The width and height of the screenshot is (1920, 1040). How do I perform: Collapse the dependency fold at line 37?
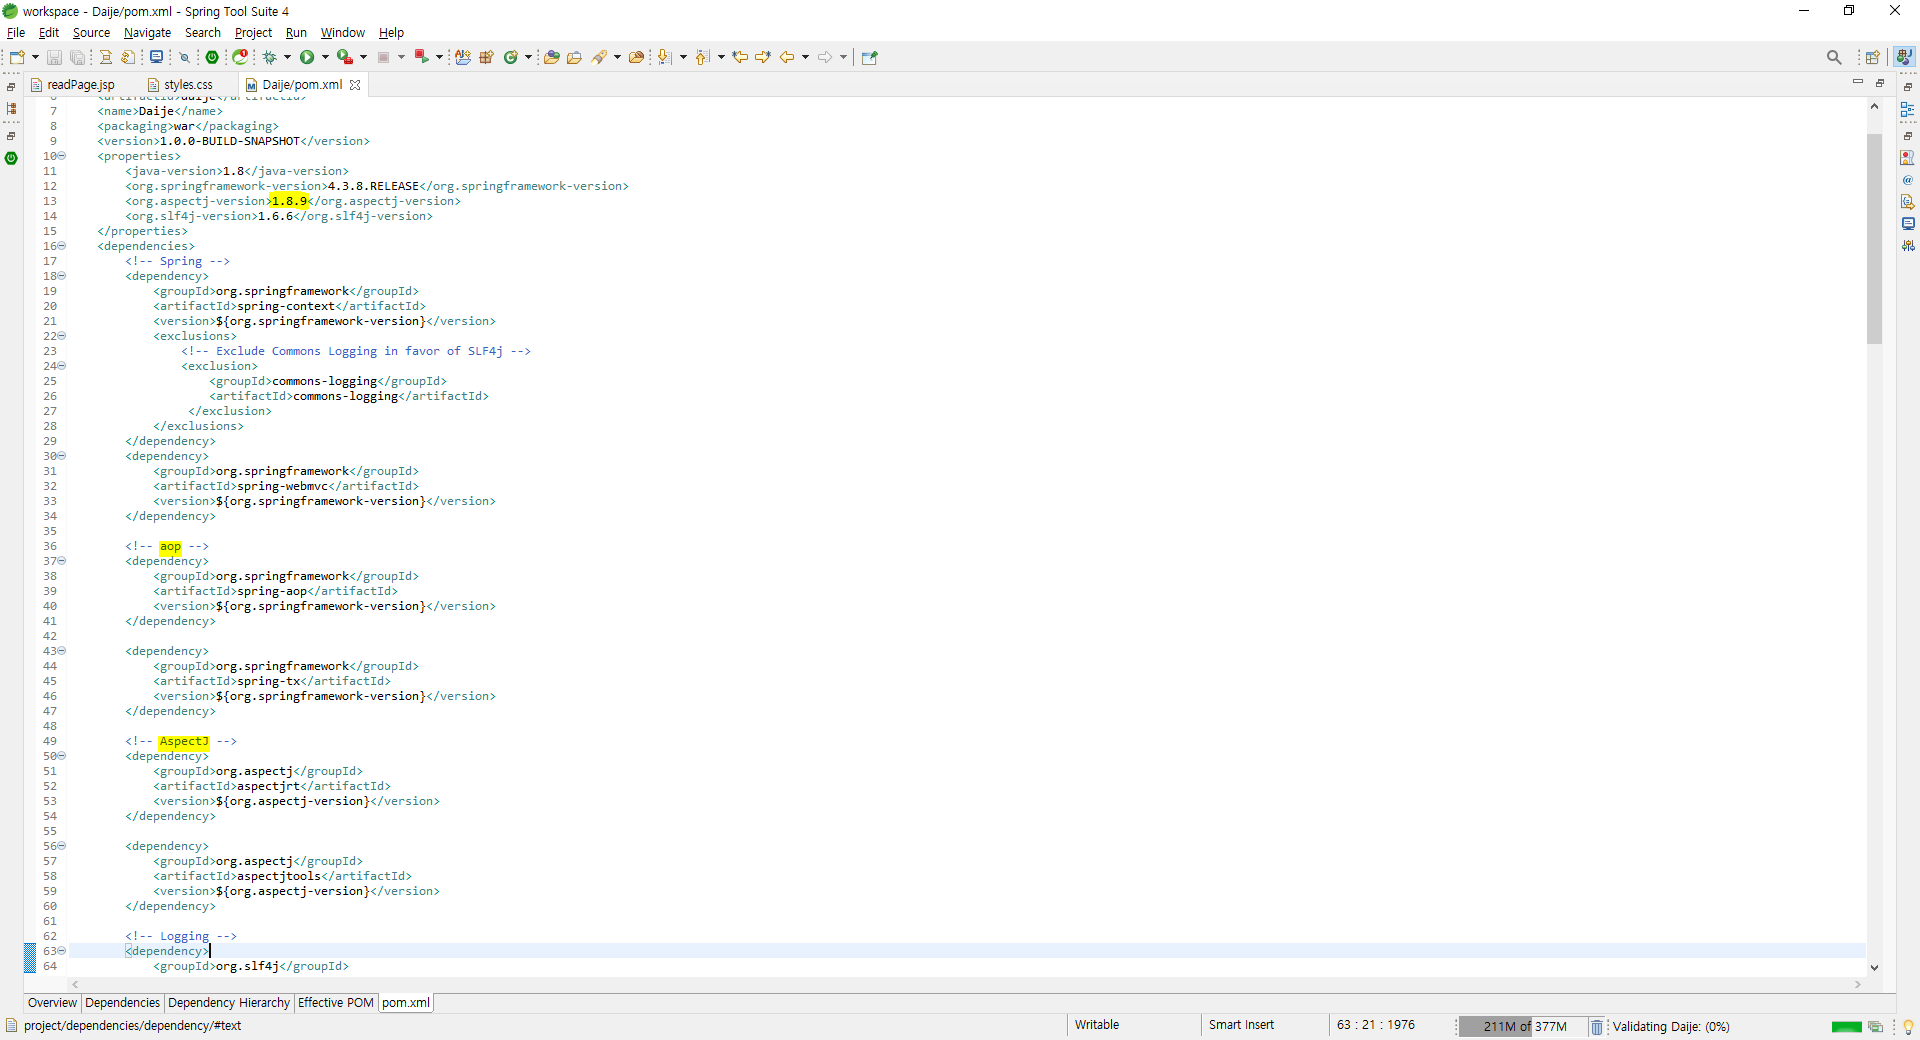click(x=61, y=561)
